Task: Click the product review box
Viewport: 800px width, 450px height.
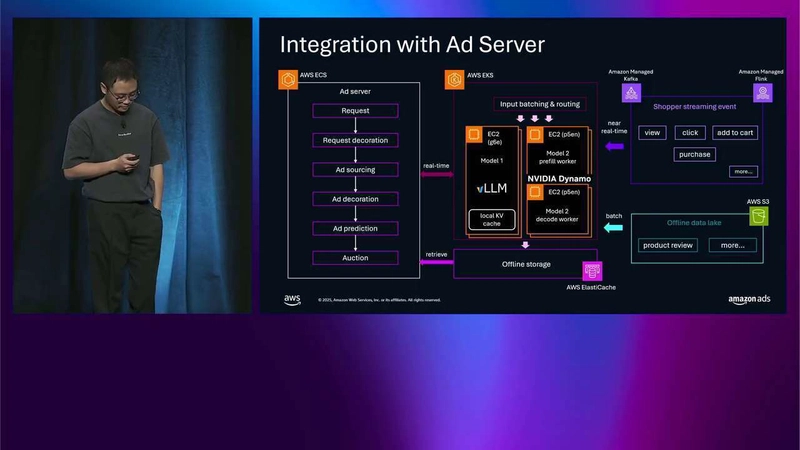Action: [x=669, y=245]
